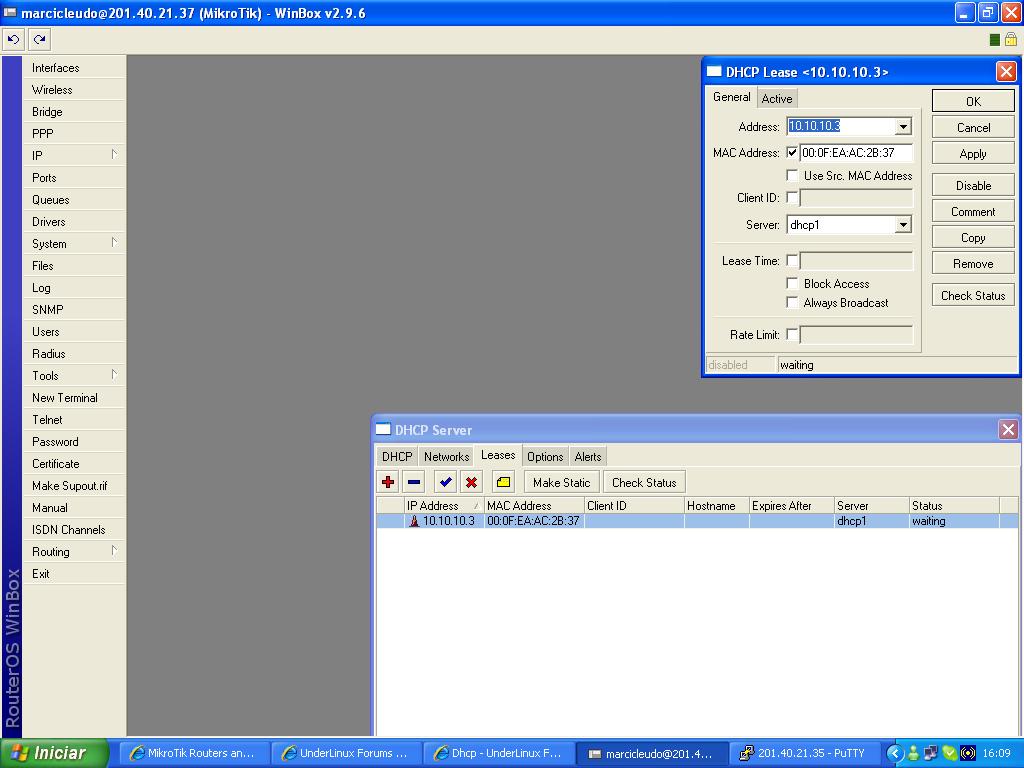Open the Options tab
This screenshot has width=1024, height=768.
pyautogui.click(x=545, y=456)
